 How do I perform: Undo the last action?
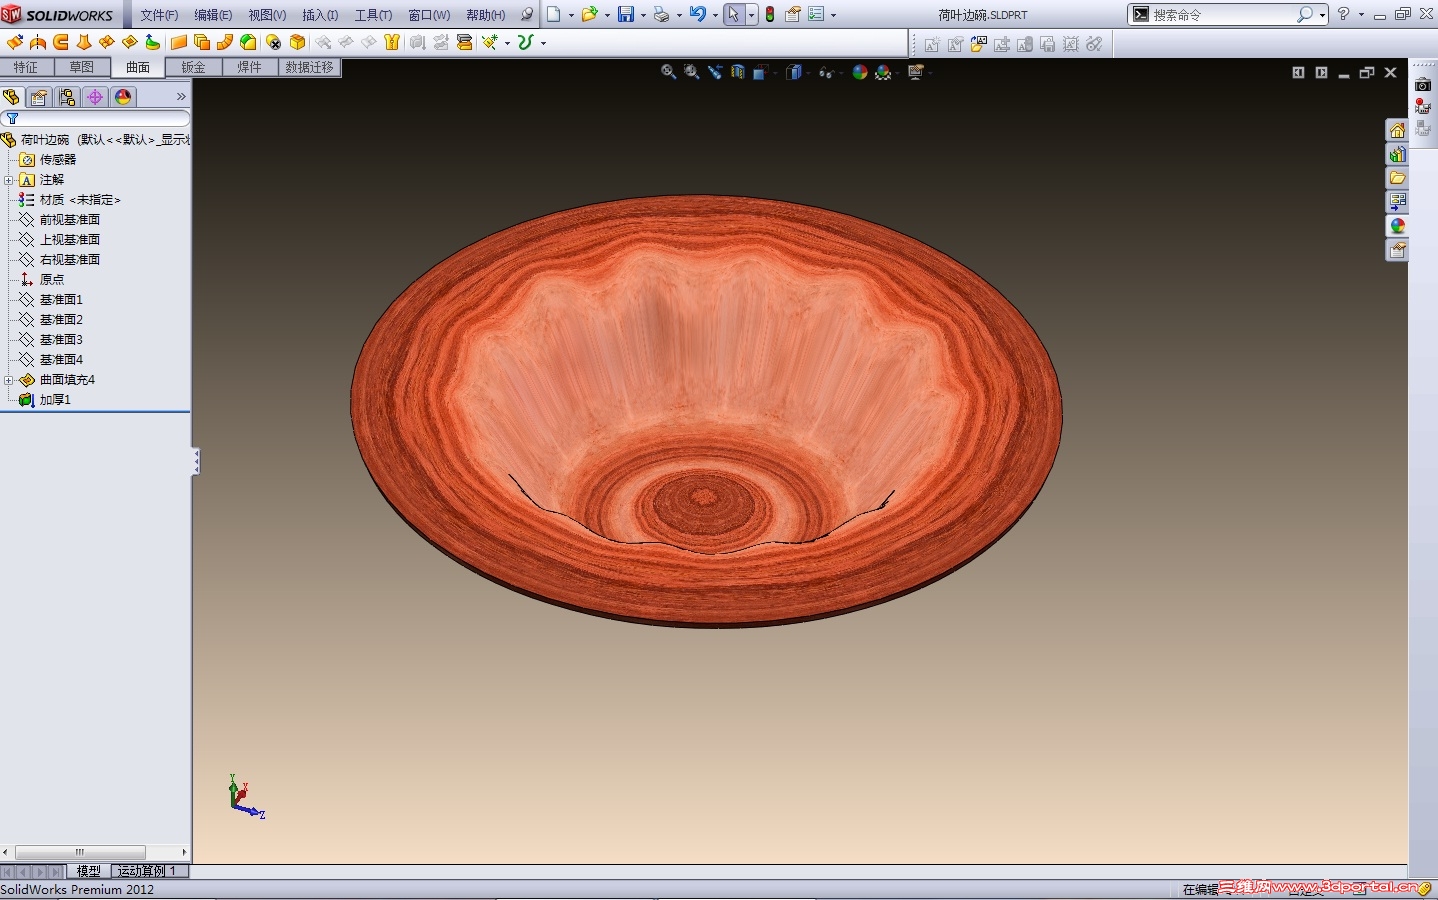coord(698,14)
